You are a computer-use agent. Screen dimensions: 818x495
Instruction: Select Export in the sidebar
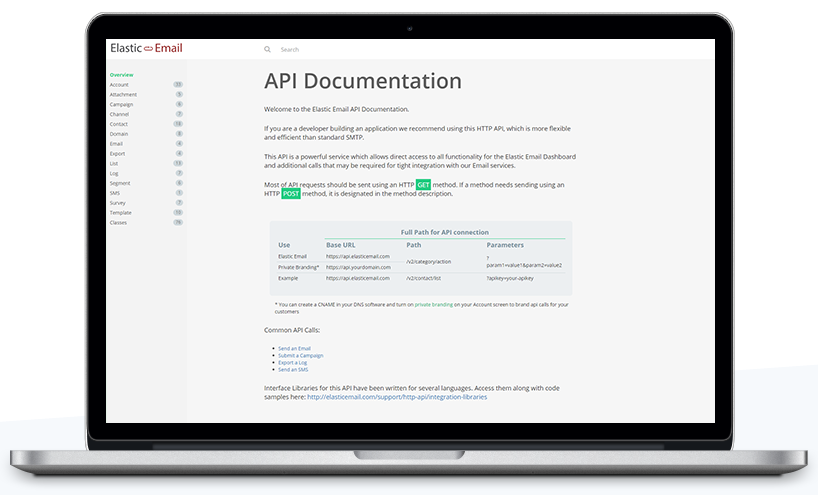[x=117, y=154]
